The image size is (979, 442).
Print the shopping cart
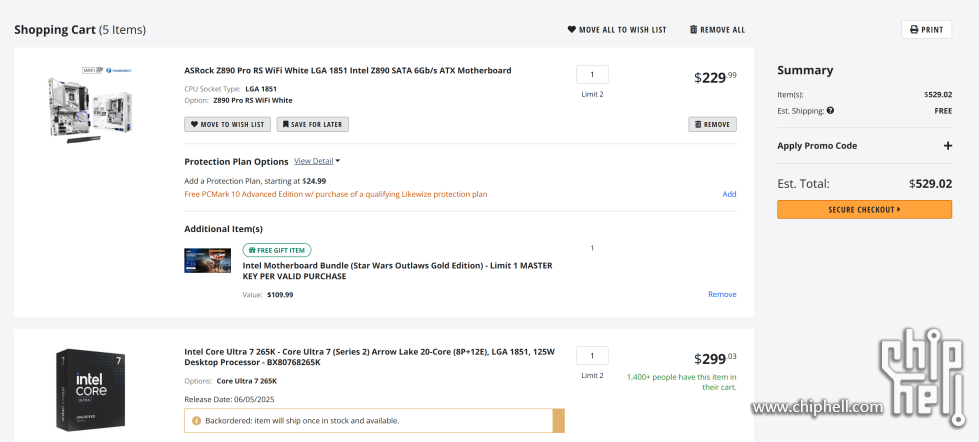coord(926,29)
